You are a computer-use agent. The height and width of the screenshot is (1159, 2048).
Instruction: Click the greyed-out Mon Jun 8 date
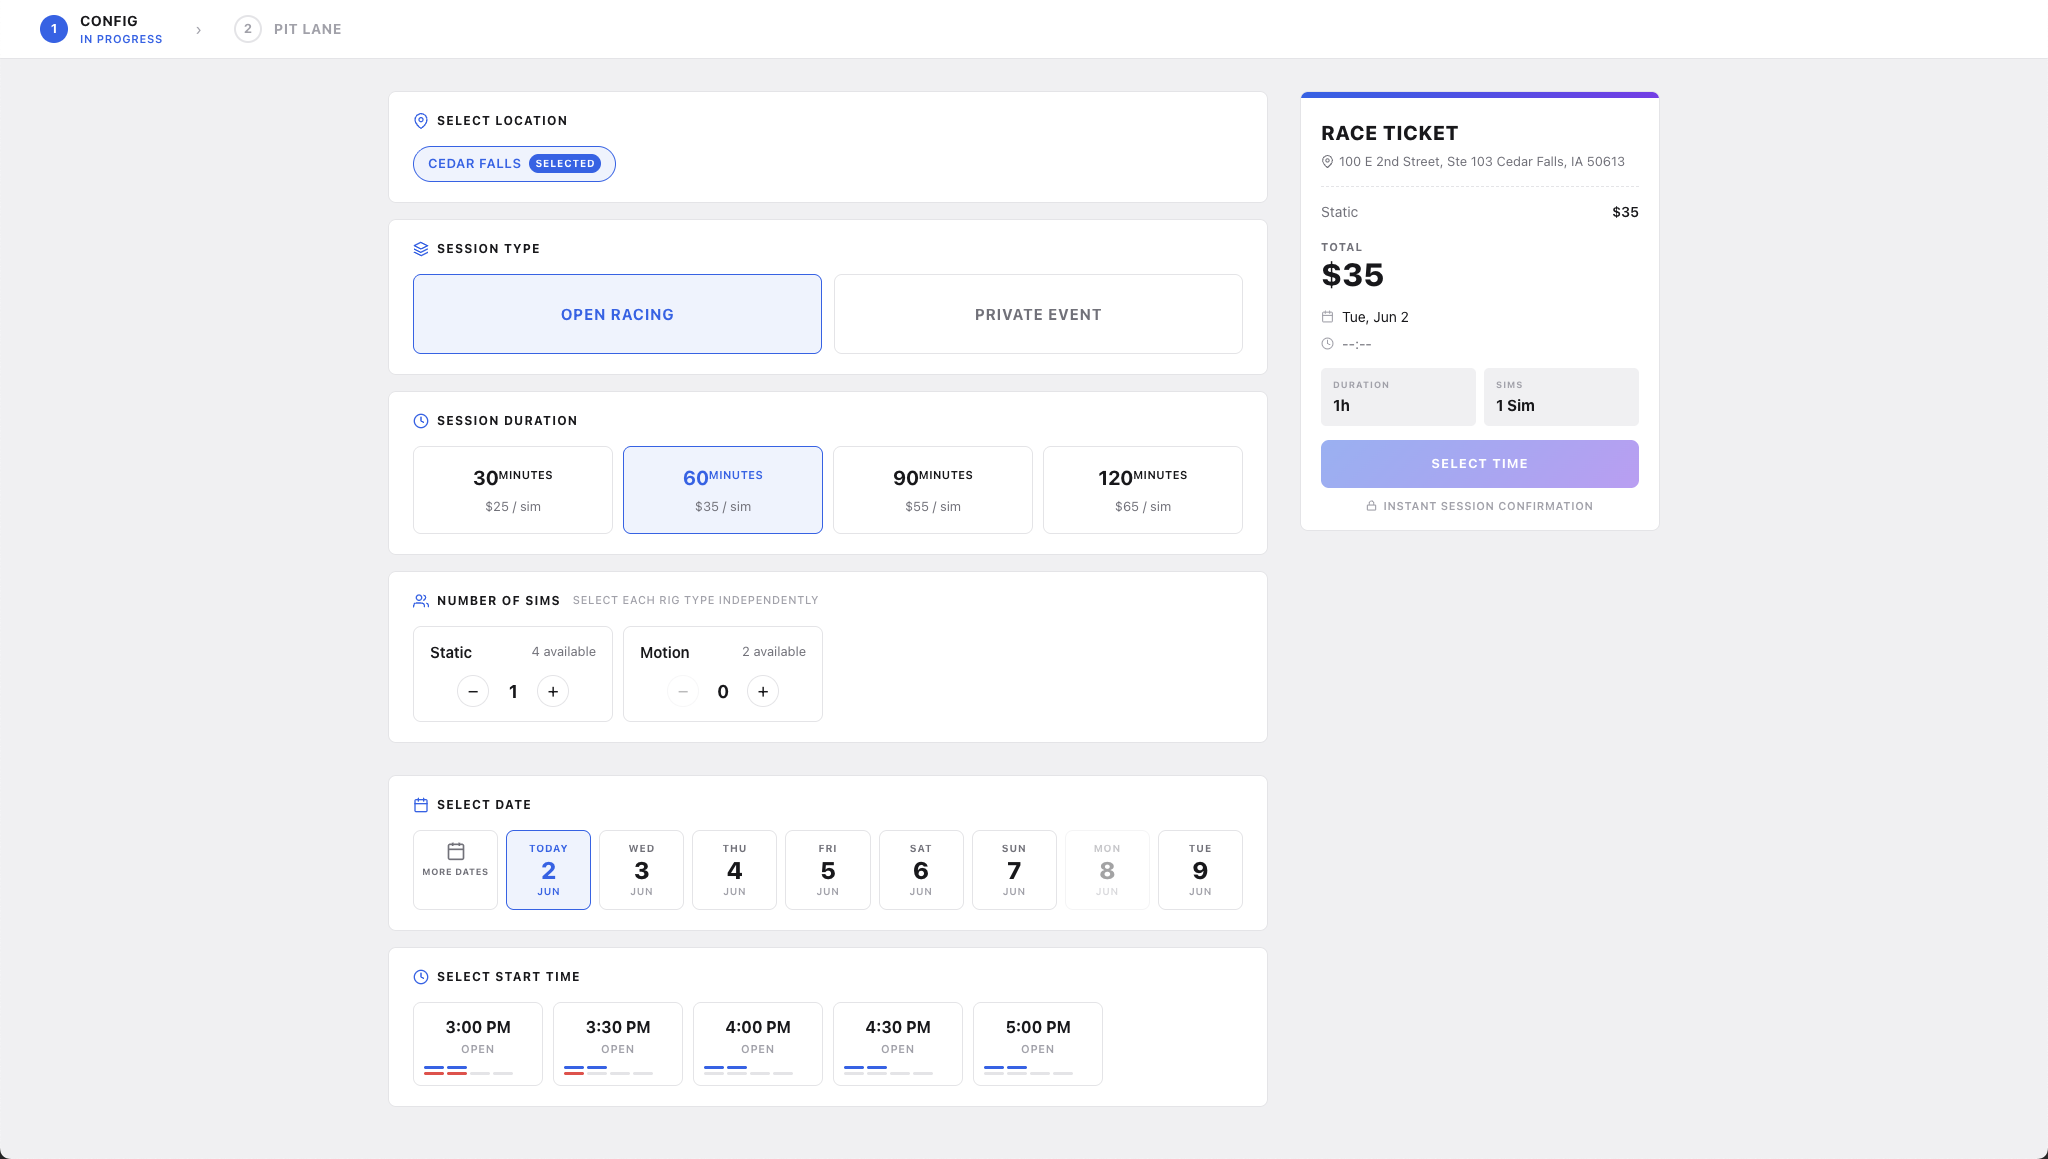click(1107, 870)
